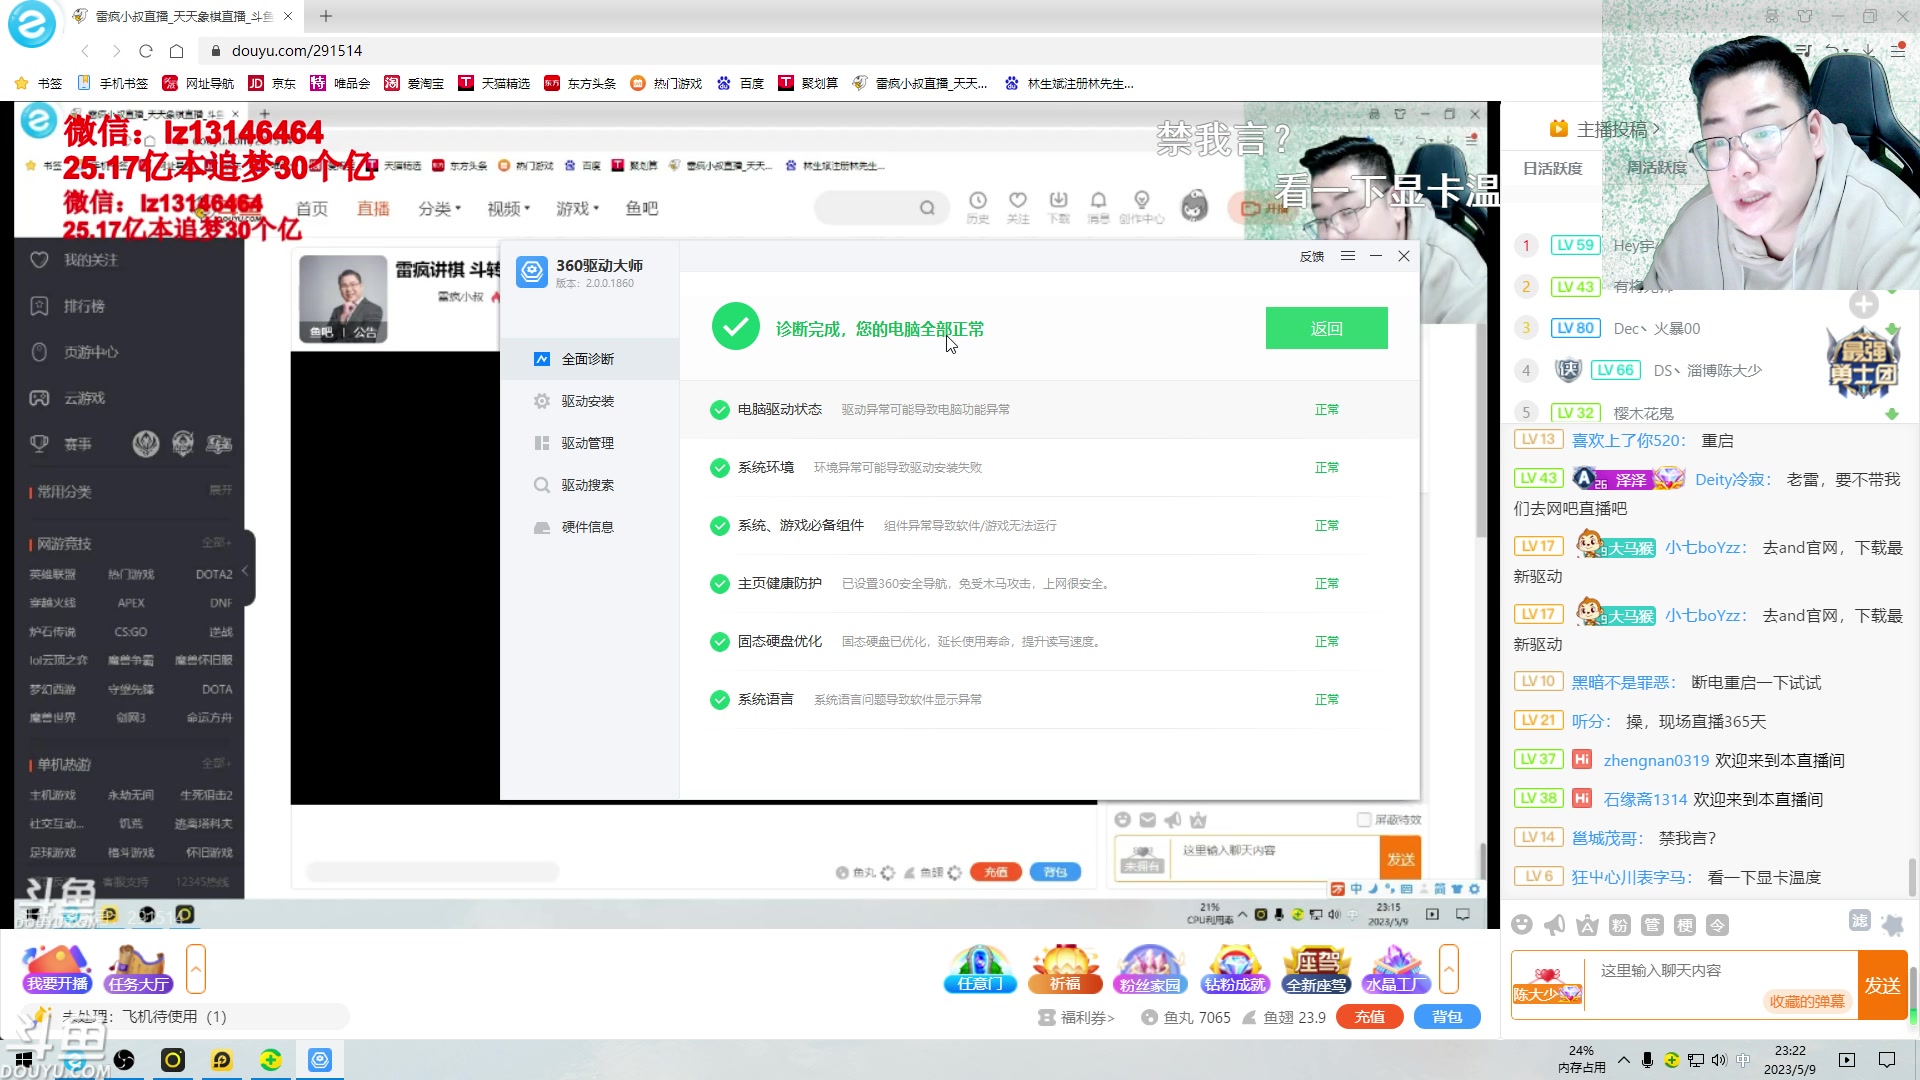Select 驱动安装 in the 360 driver sidebar
Viewport: 1920px width, 1080px height.
(x=588, y=401)
